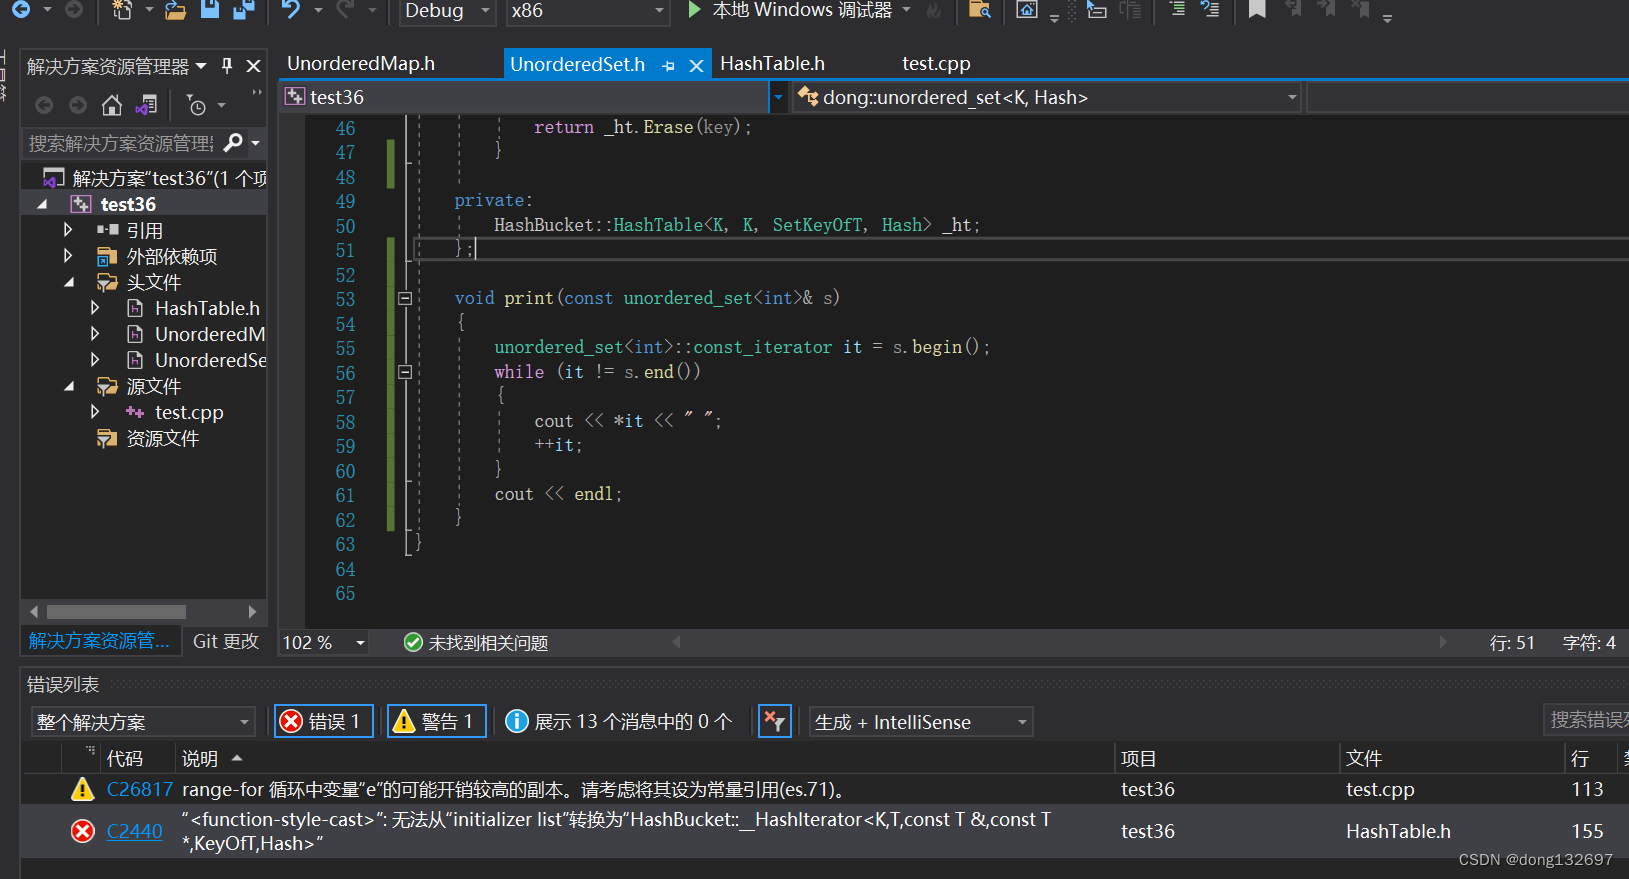
Task: Expand the 外部依赖项 node
Action: [x=68, y=256]
